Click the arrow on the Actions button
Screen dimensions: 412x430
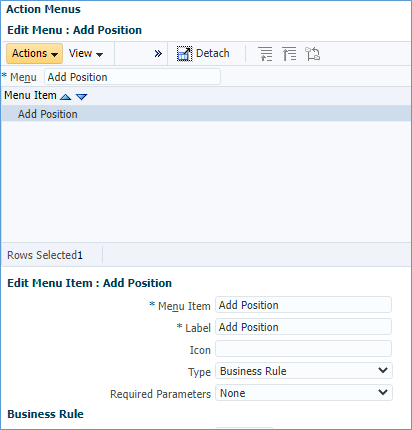point(54,55)
